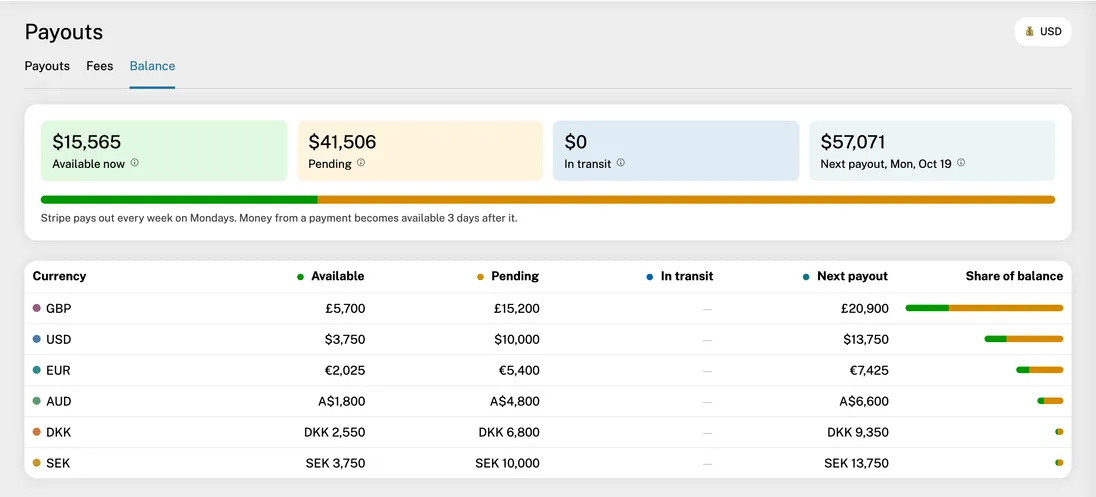This screenshot has height=497, width=1096.
Task: Click the blue USD color dot
Action: click(36, 339)
